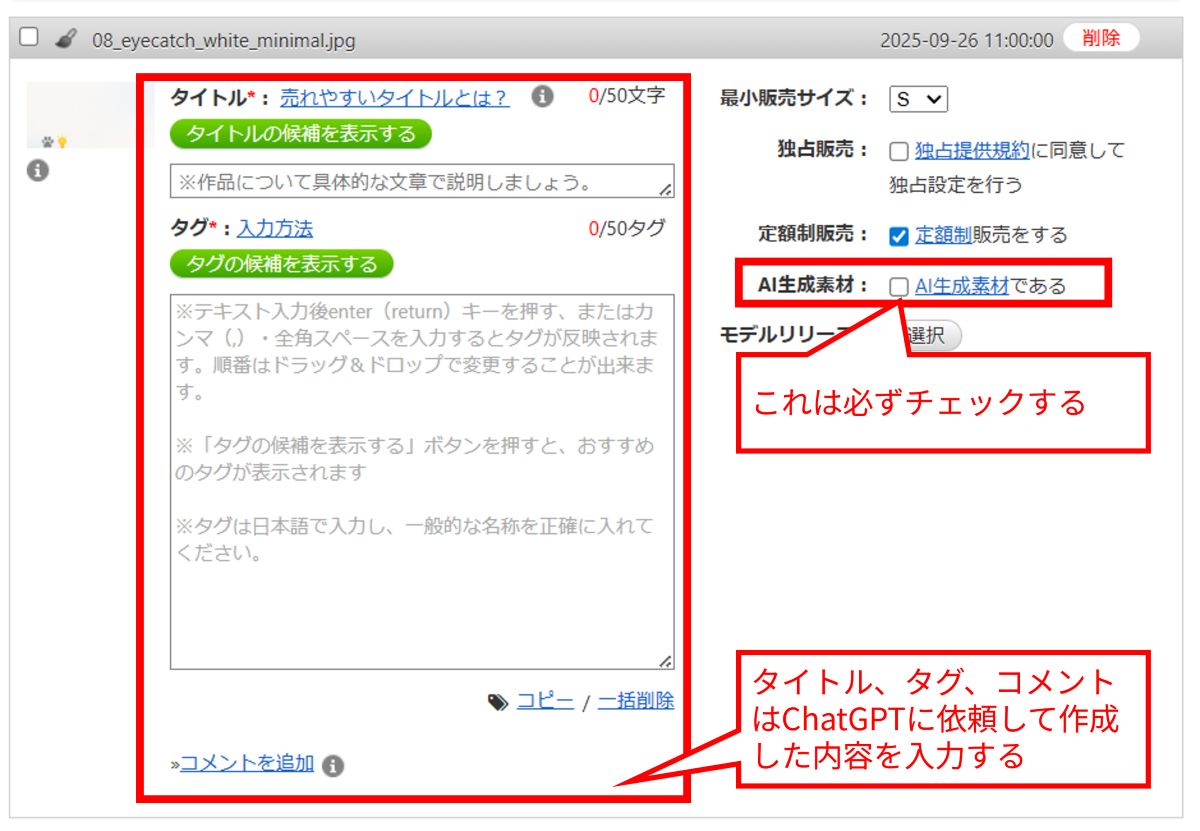Open the 入力方法 link for tags
Screen dimensions: 1200x831
[x=275, y=229]
